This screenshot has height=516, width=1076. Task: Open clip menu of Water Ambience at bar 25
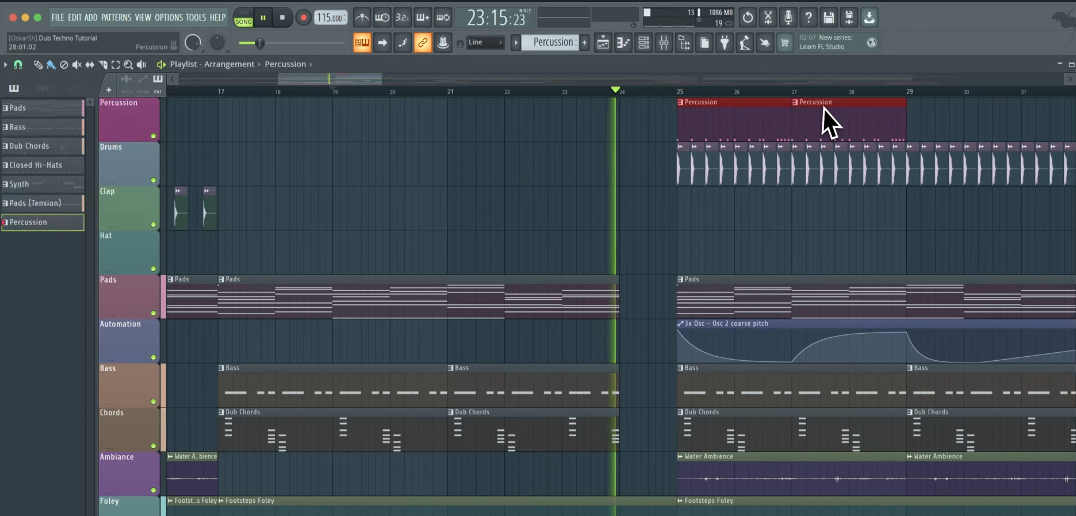pyautogui.click(x=681, y=456)
